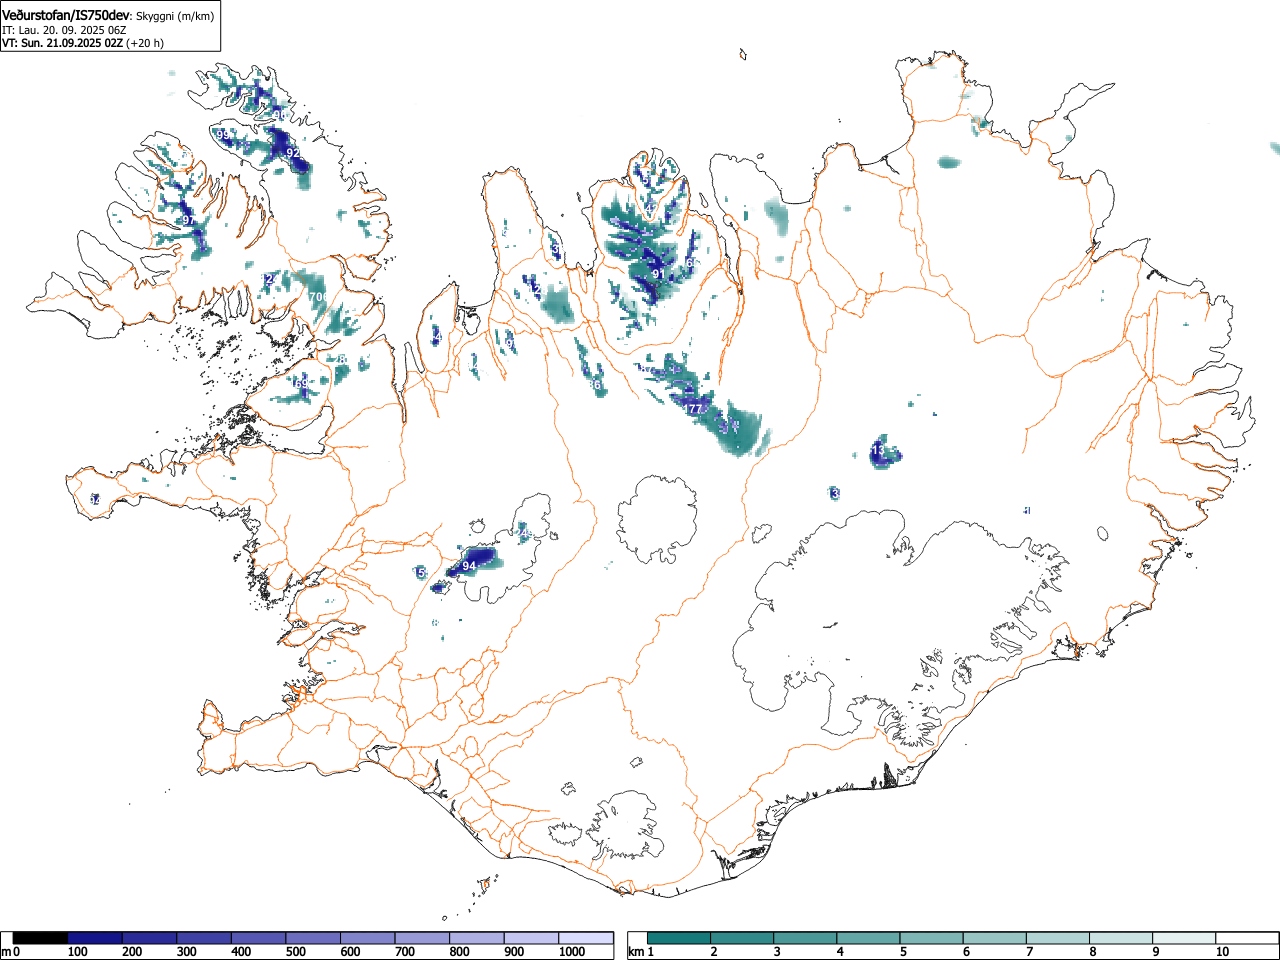
Task: Choose the 500–600 m legend swatch
Action: (313, 938)
